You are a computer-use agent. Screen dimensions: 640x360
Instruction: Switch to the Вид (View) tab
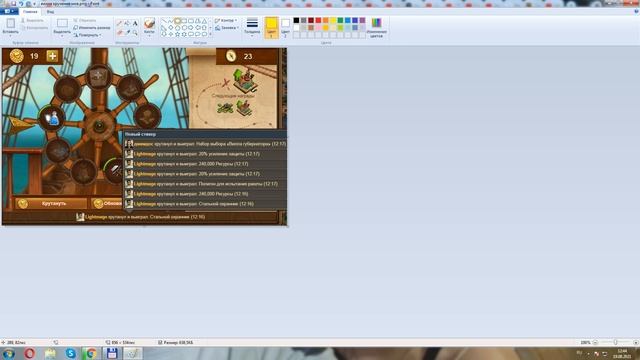pos(50,11)
